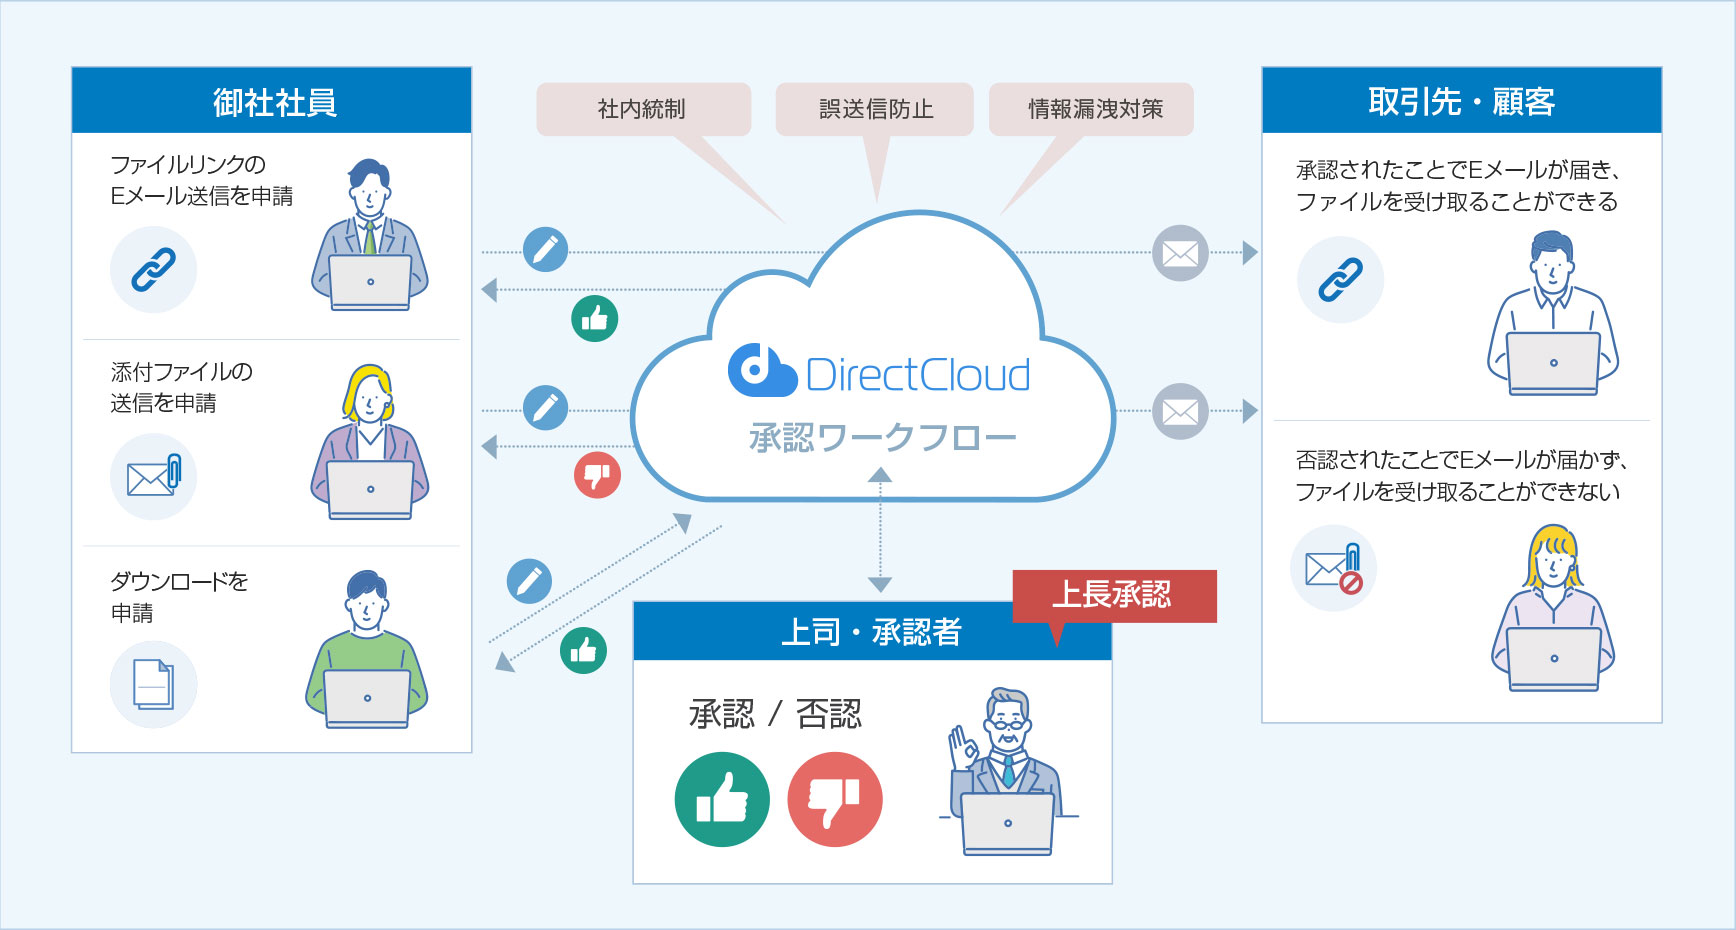Click the envelope with paperclip icon under 添付ファイルの

(x=153, y=477)
